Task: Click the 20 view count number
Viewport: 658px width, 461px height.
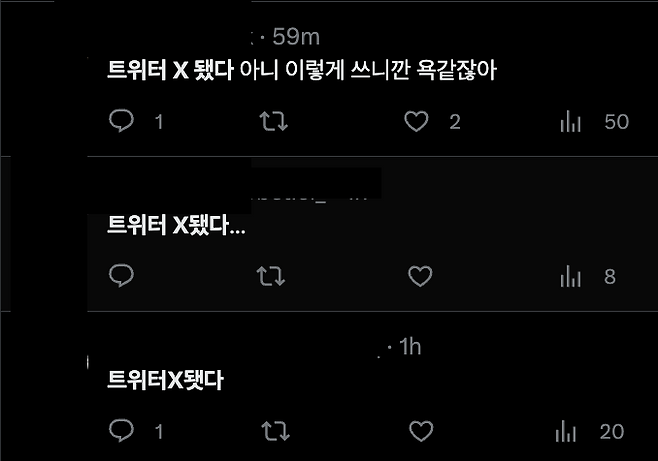Action: pos(612,432)
